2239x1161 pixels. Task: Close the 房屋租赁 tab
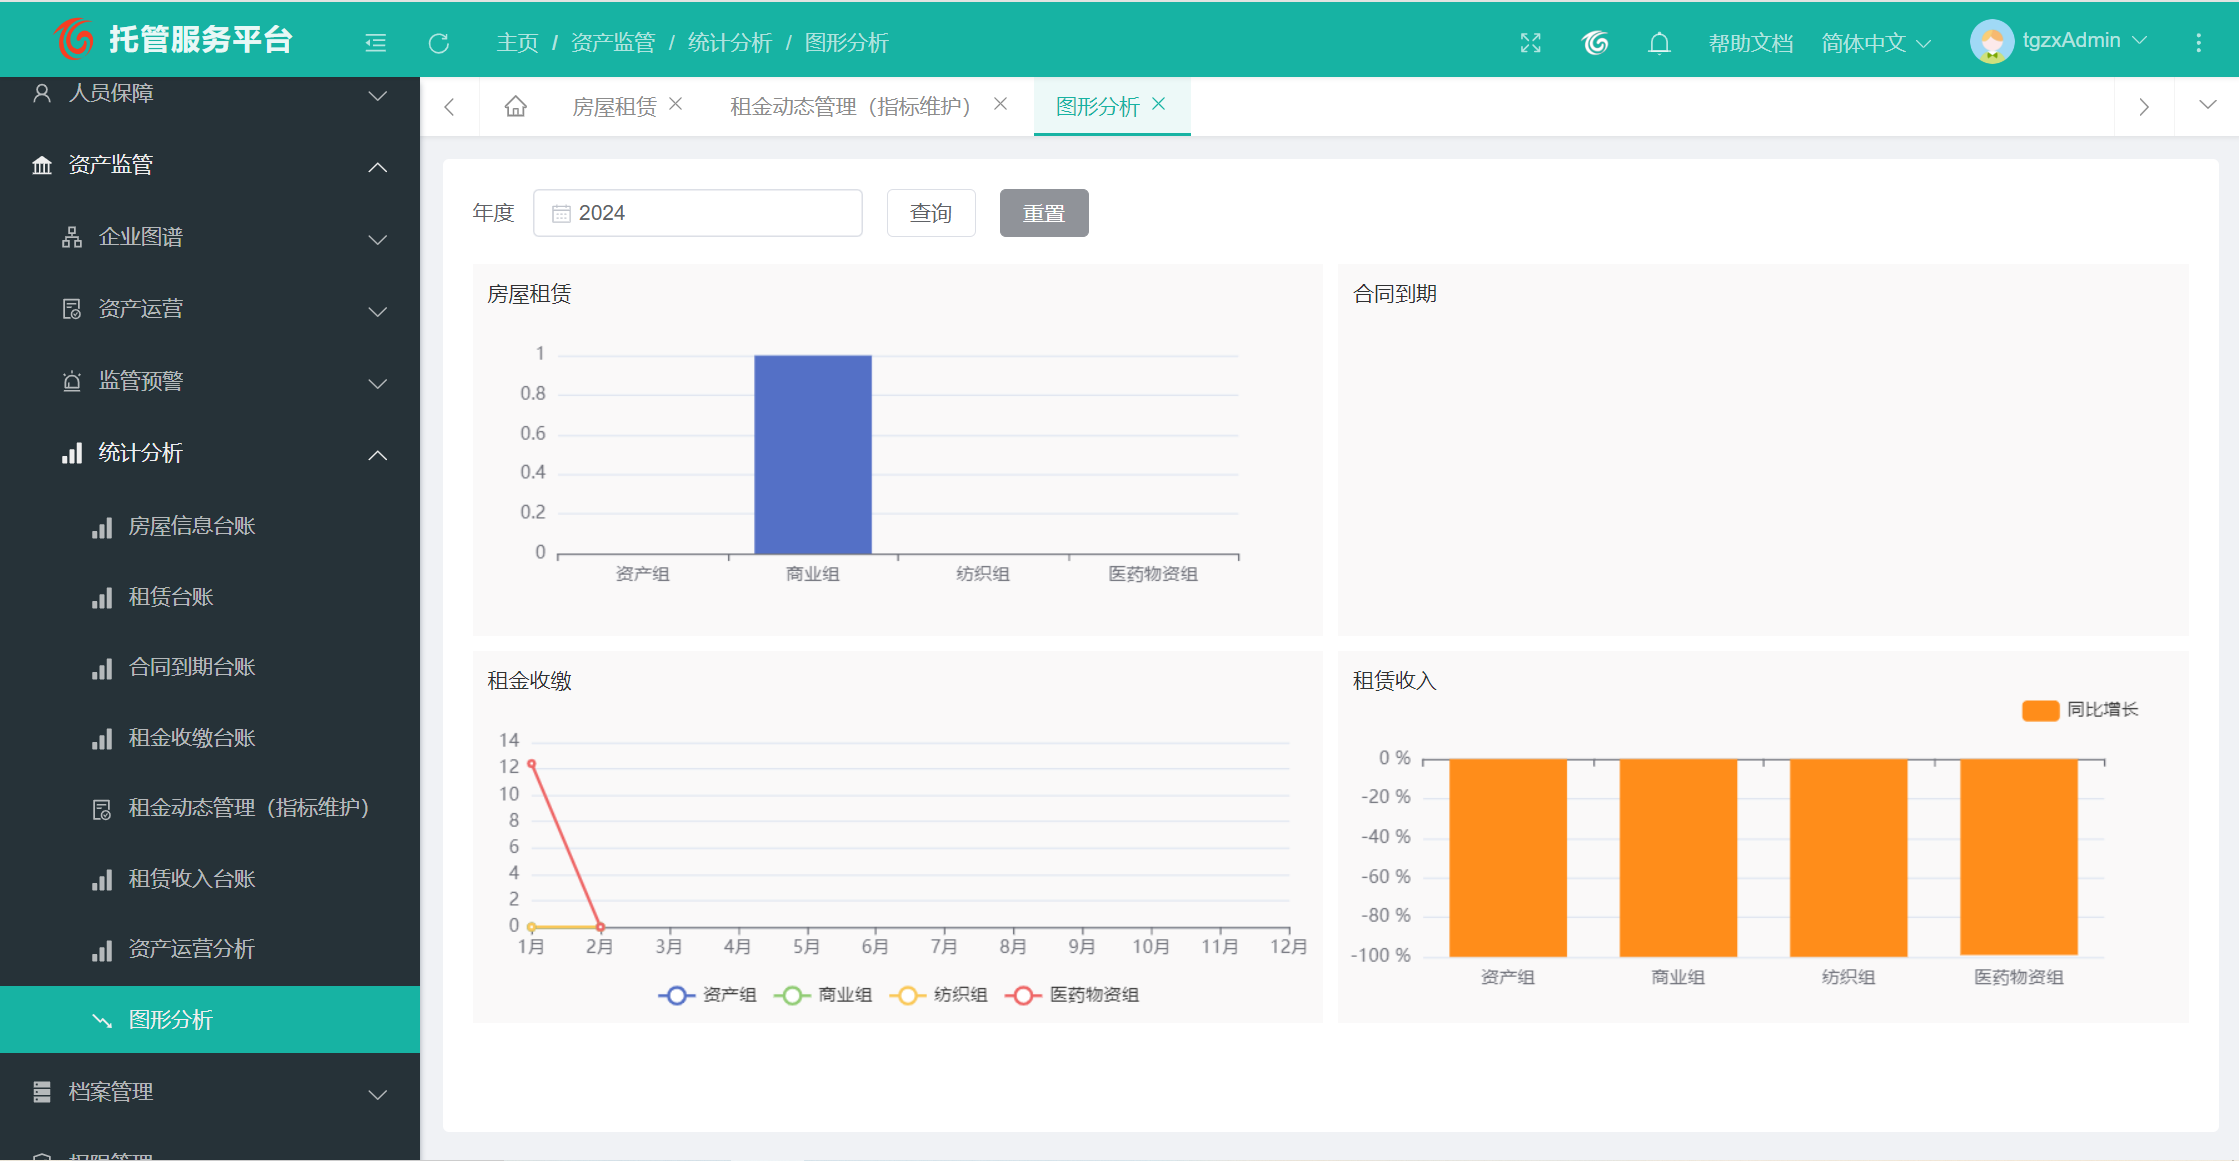click(676, 104)
